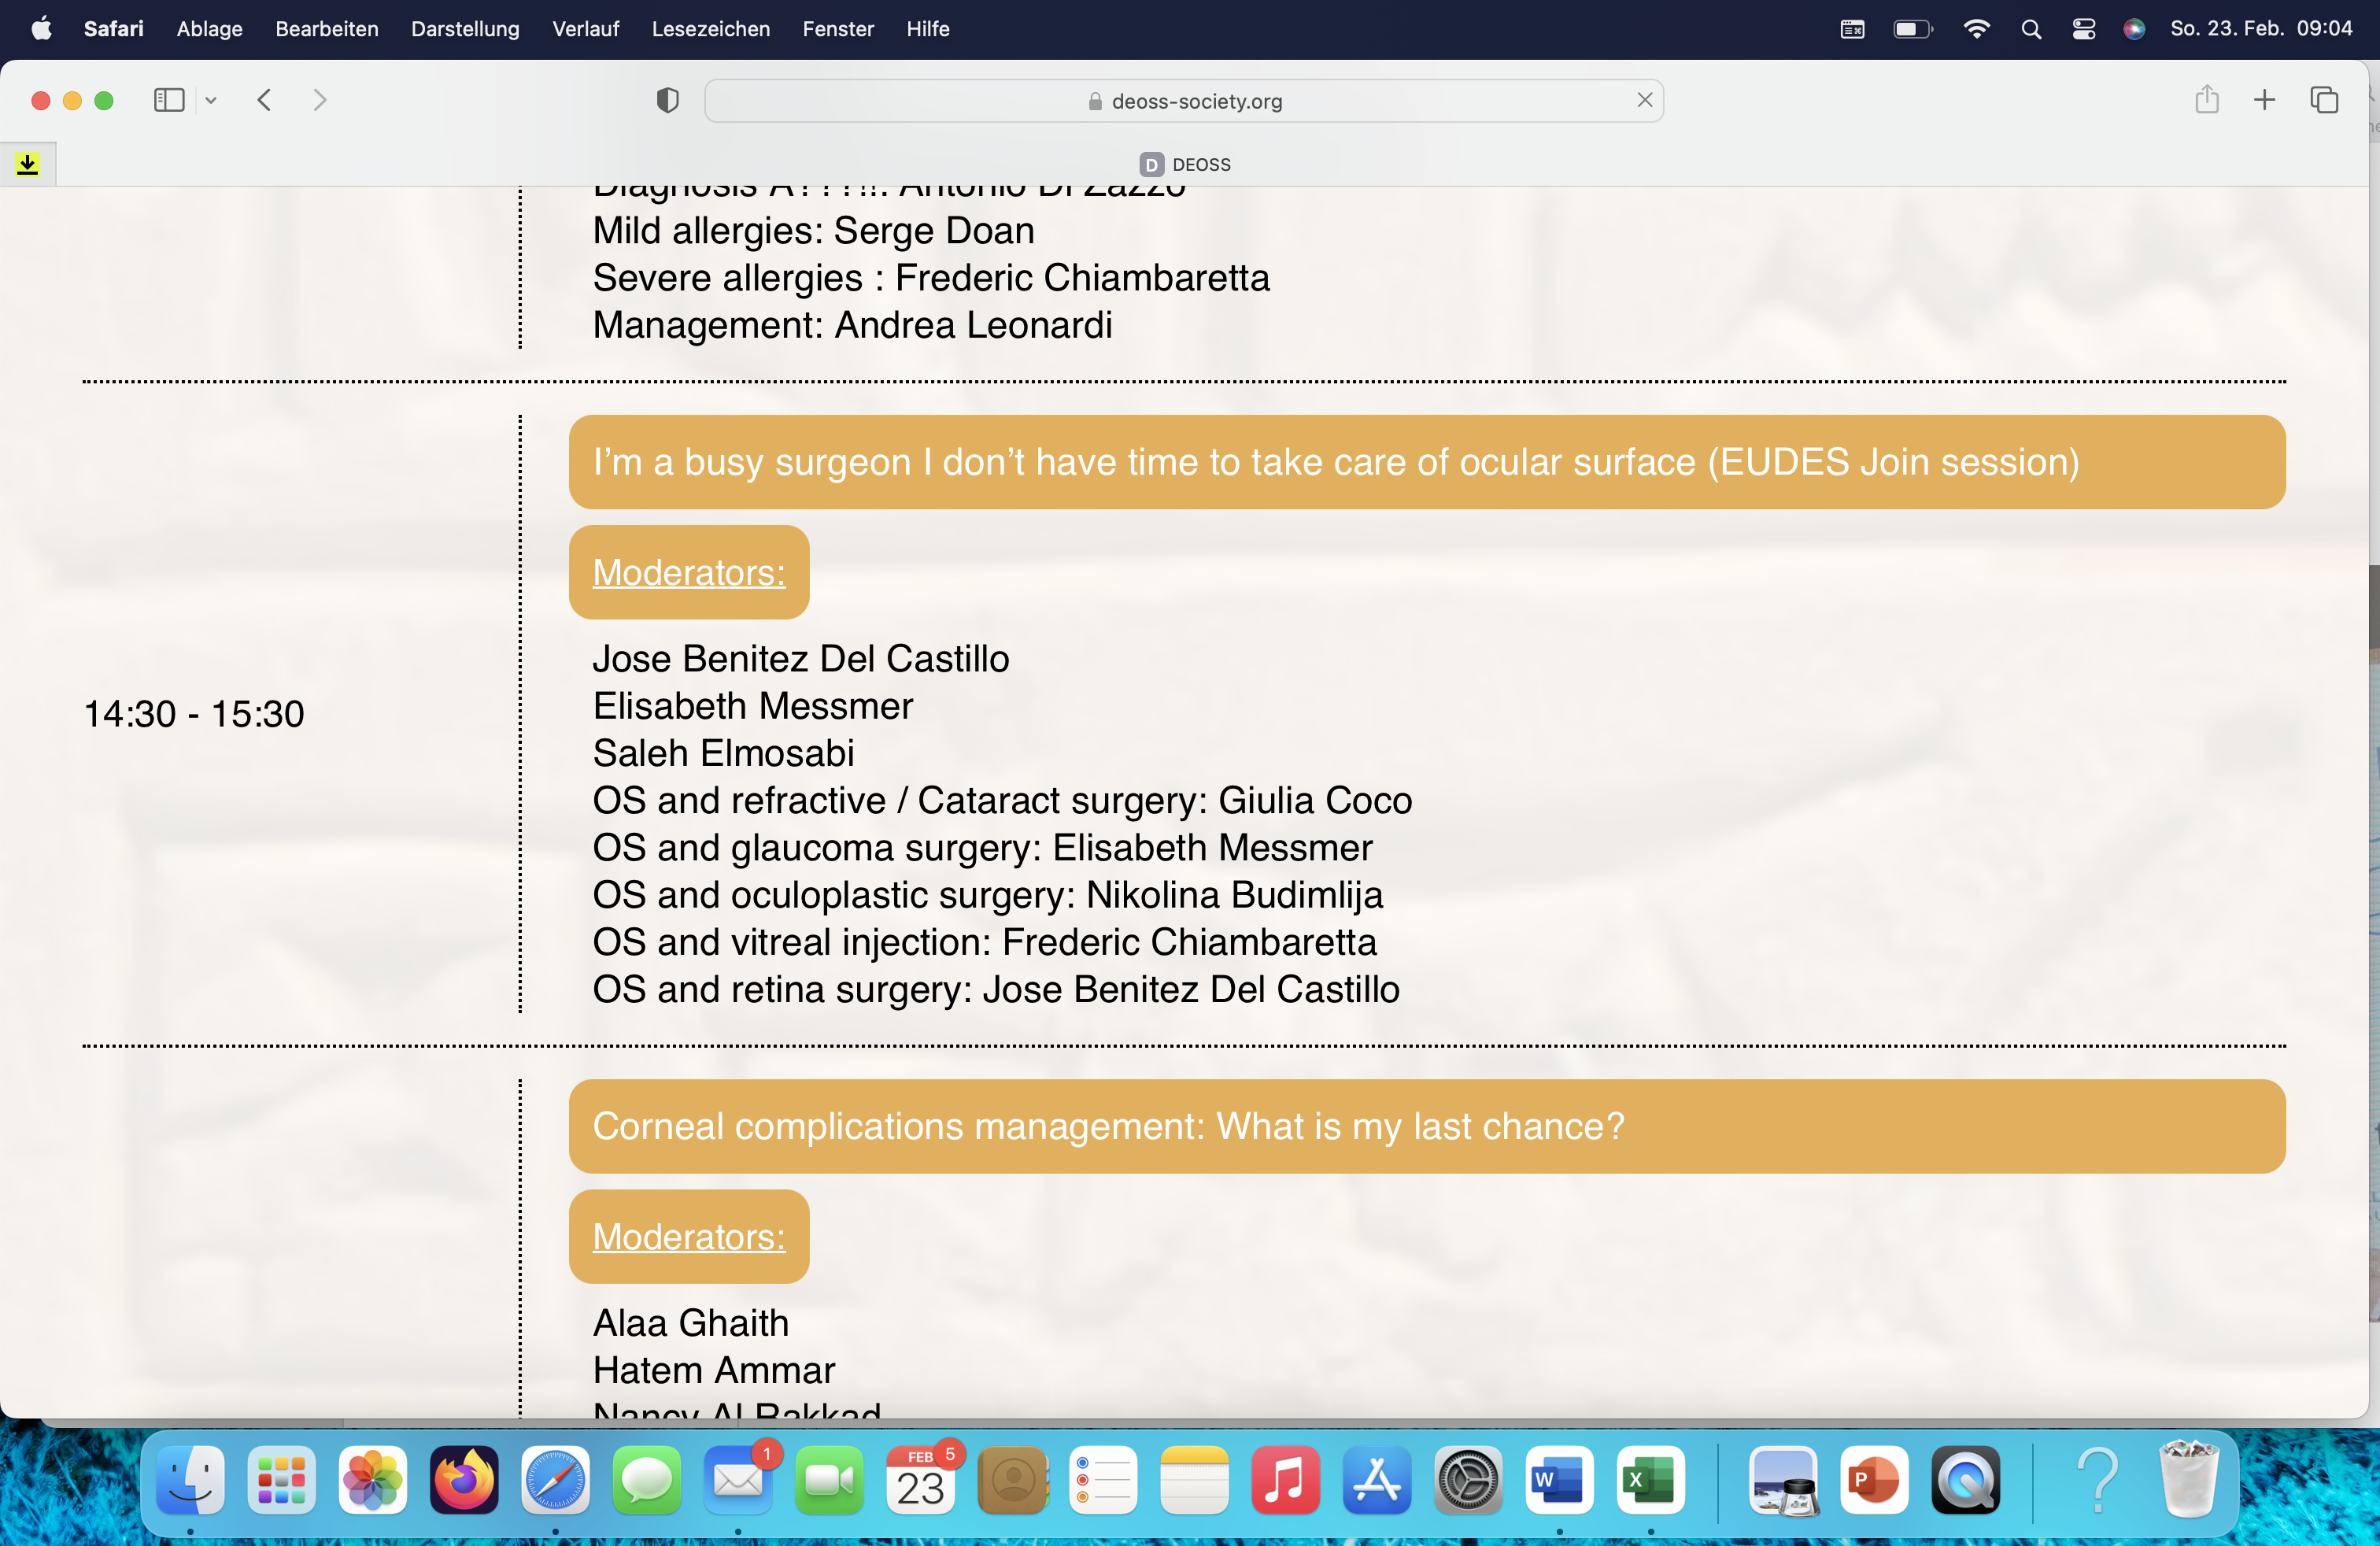Click 'Alaa Ghaith' moderator name

point(691,1322)
